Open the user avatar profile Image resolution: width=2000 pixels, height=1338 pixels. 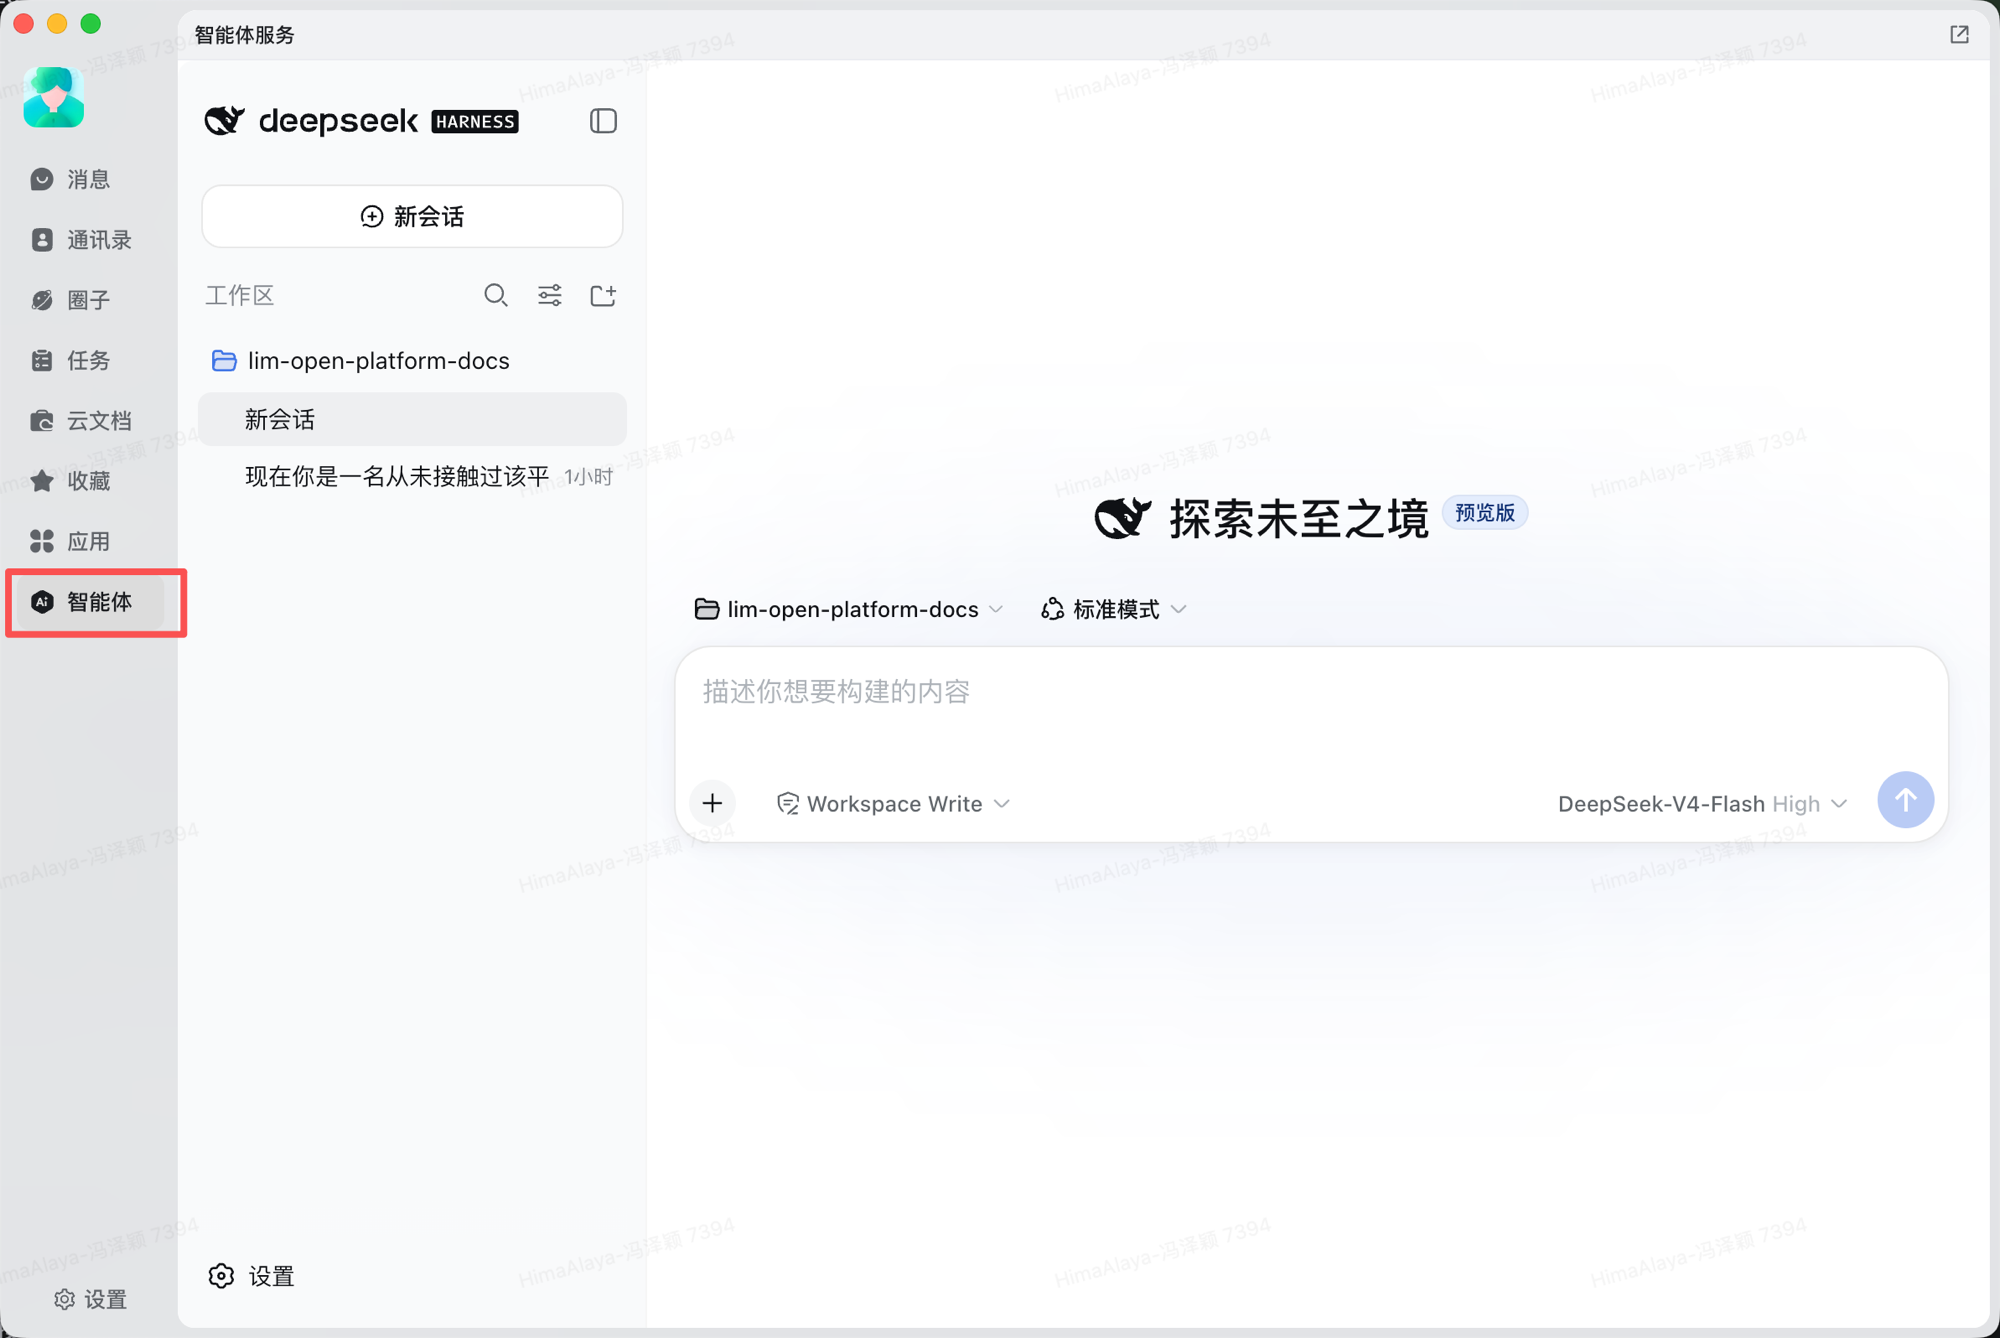pyautogui.click(x=54, y=97)
